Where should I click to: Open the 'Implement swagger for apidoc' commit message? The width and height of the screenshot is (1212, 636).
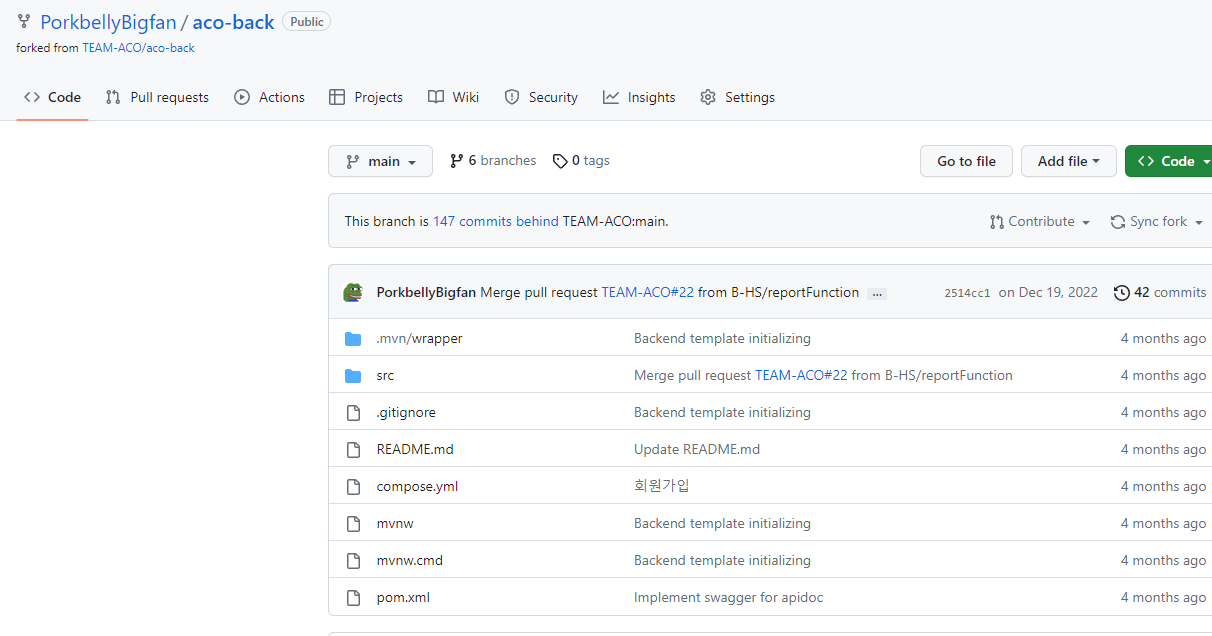coord(729,598)
